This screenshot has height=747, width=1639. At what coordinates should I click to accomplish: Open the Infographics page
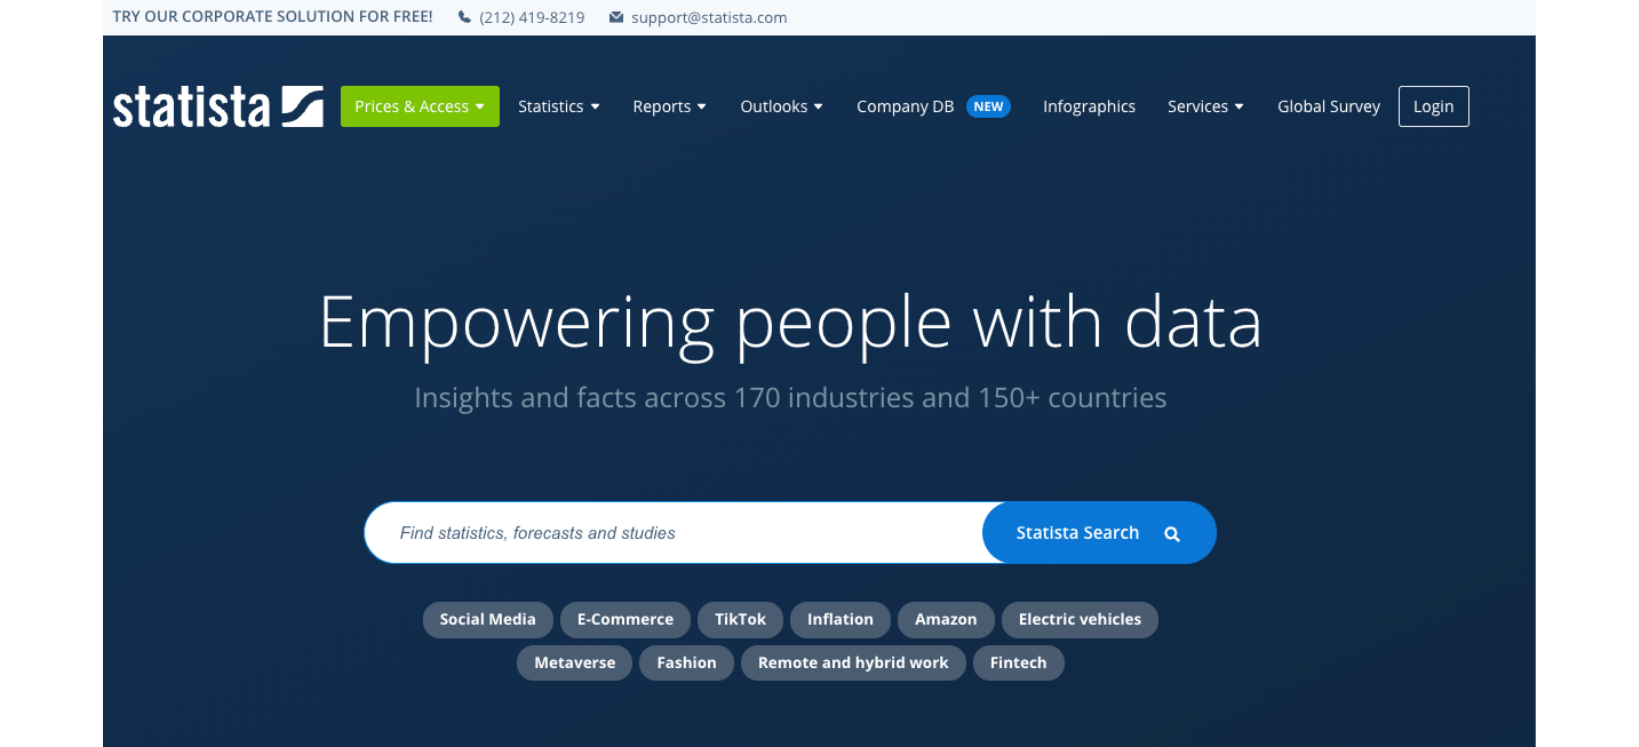coord(1089,107)
